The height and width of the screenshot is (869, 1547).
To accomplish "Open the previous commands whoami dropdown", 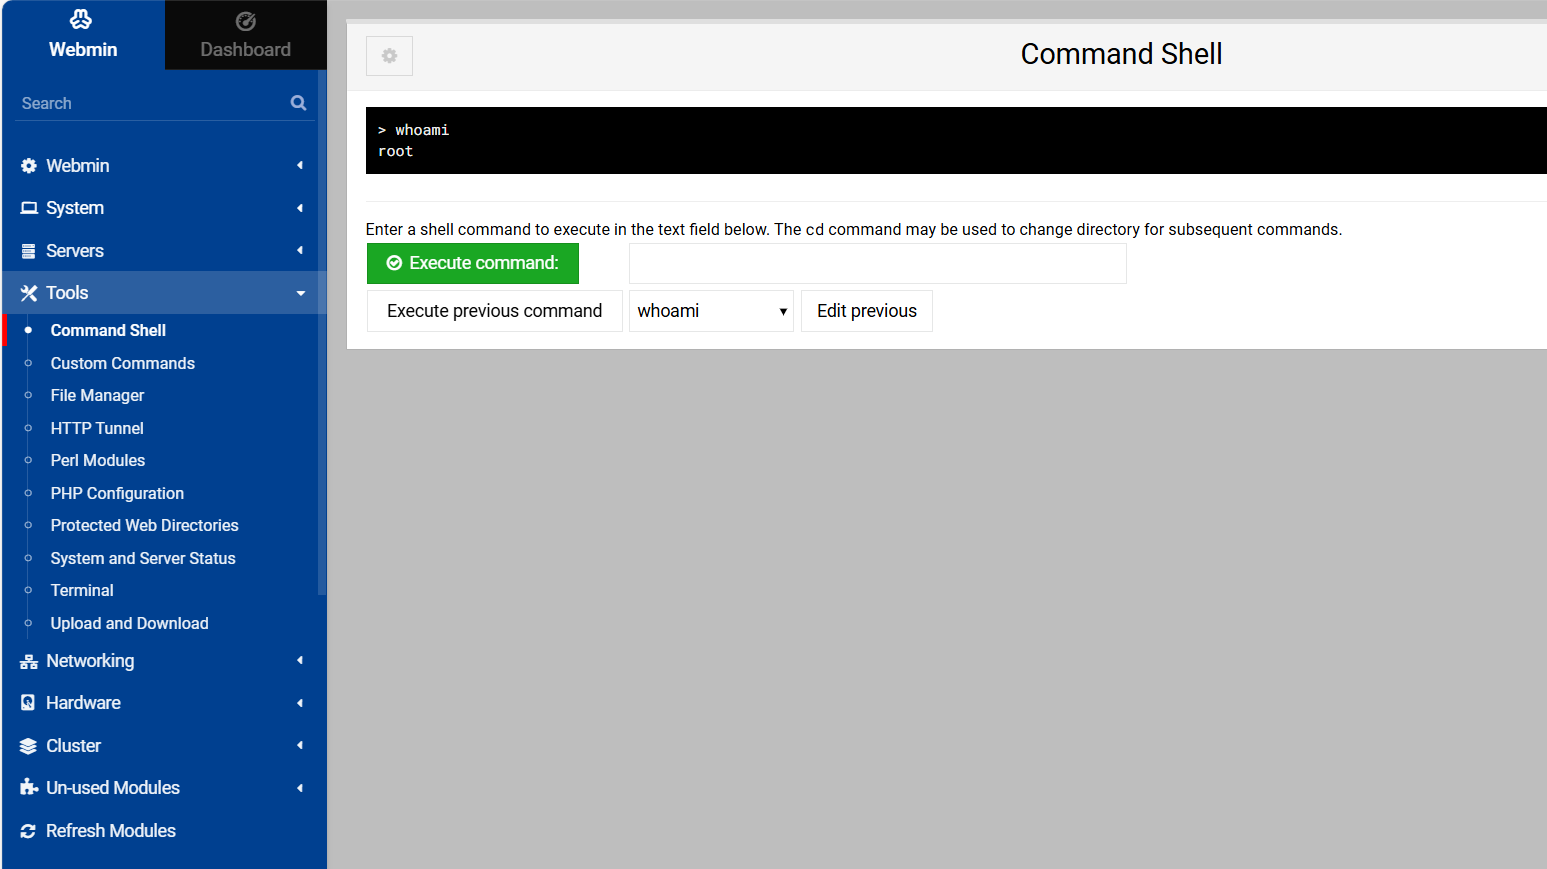I will tap(711, 311).
